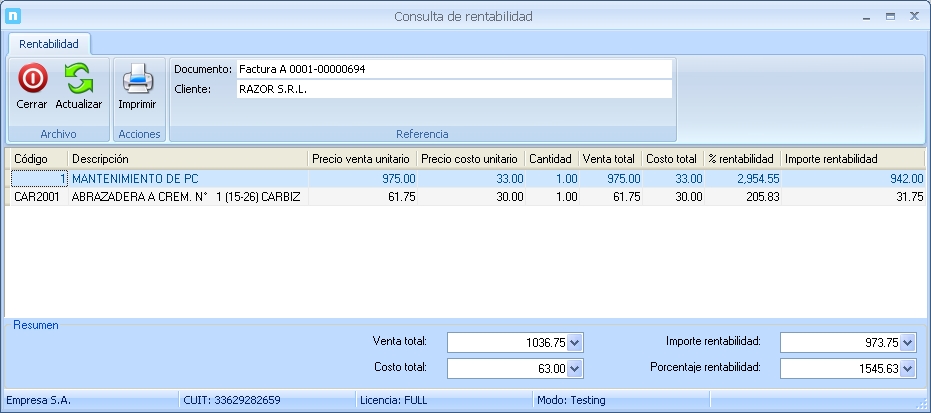
Task: Click the Licencia: FULL status bar entry
Action: pos(394,400)
